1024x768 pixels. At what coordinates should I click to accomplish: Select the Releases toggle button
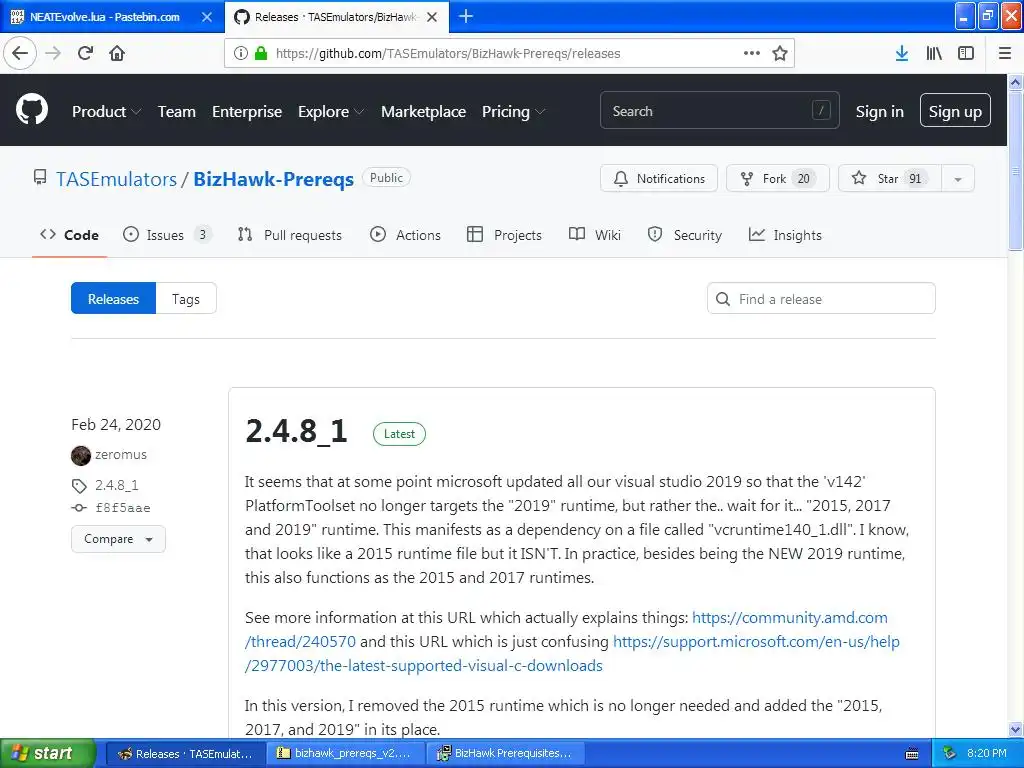(114, 298)
